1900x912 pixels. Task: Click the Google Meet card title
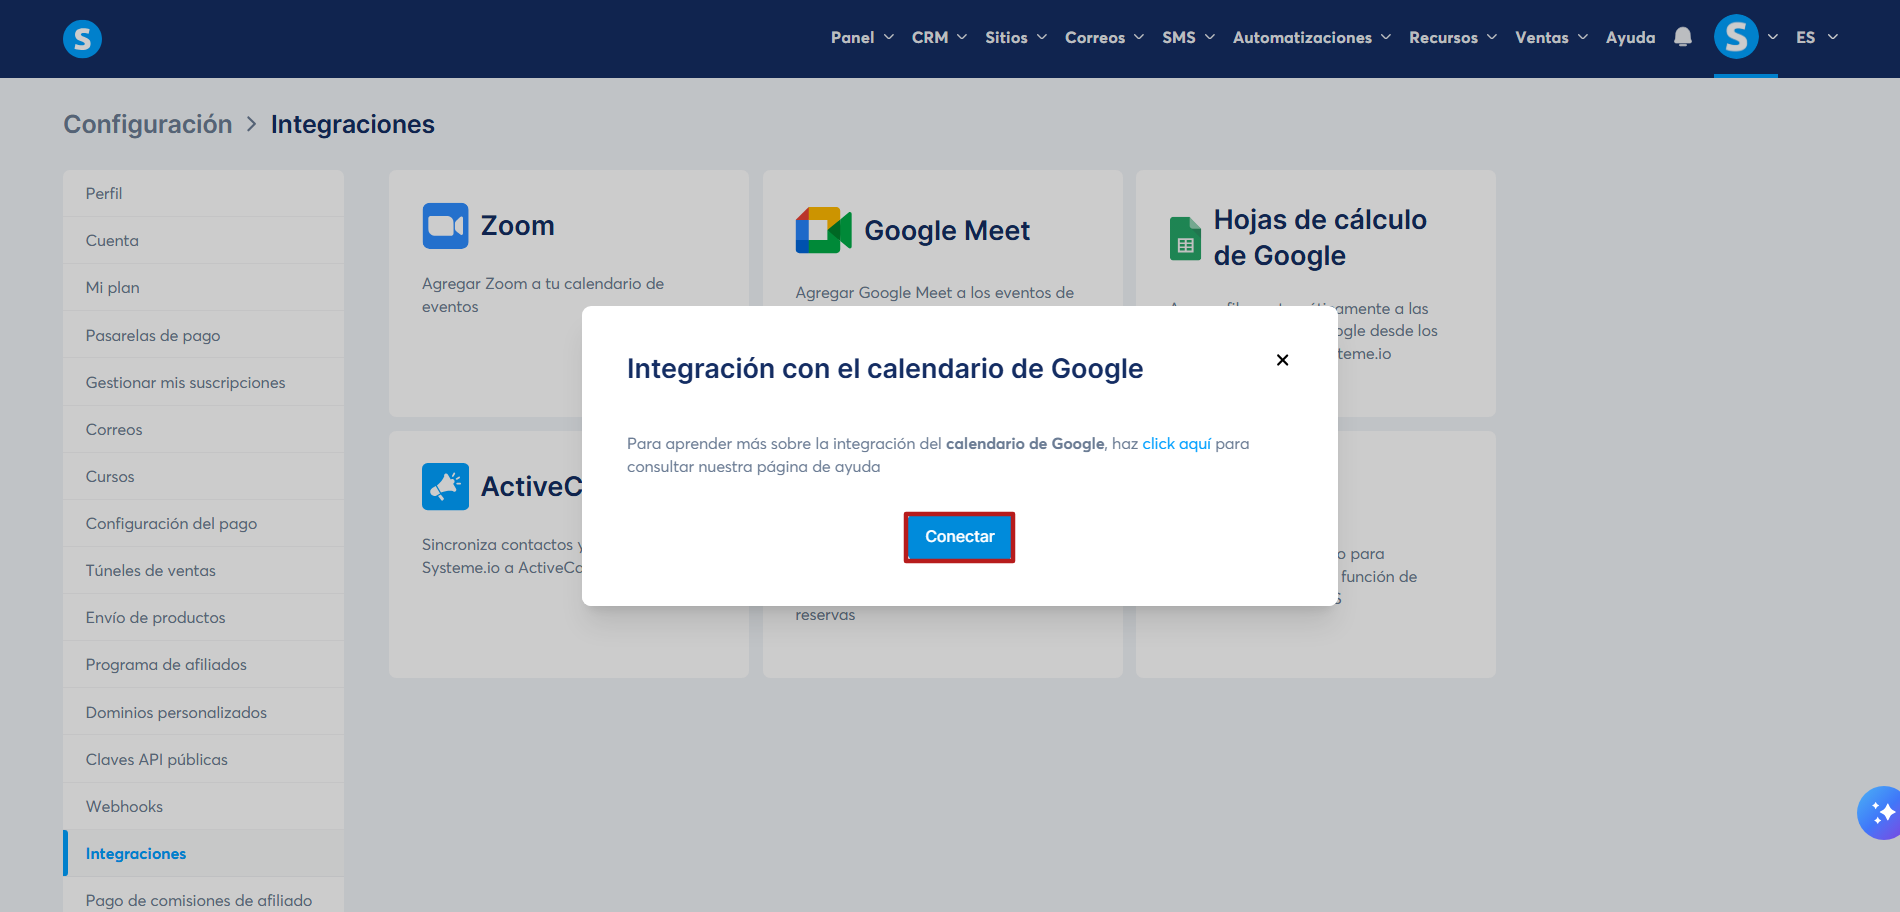[947, 231]
